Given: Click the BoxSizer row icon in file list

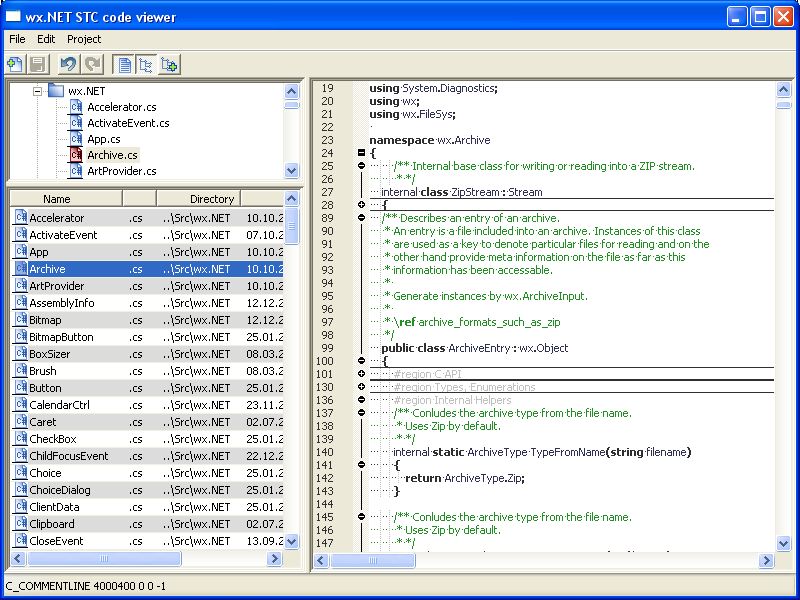Looking at the screenshot, I should 21,354.
